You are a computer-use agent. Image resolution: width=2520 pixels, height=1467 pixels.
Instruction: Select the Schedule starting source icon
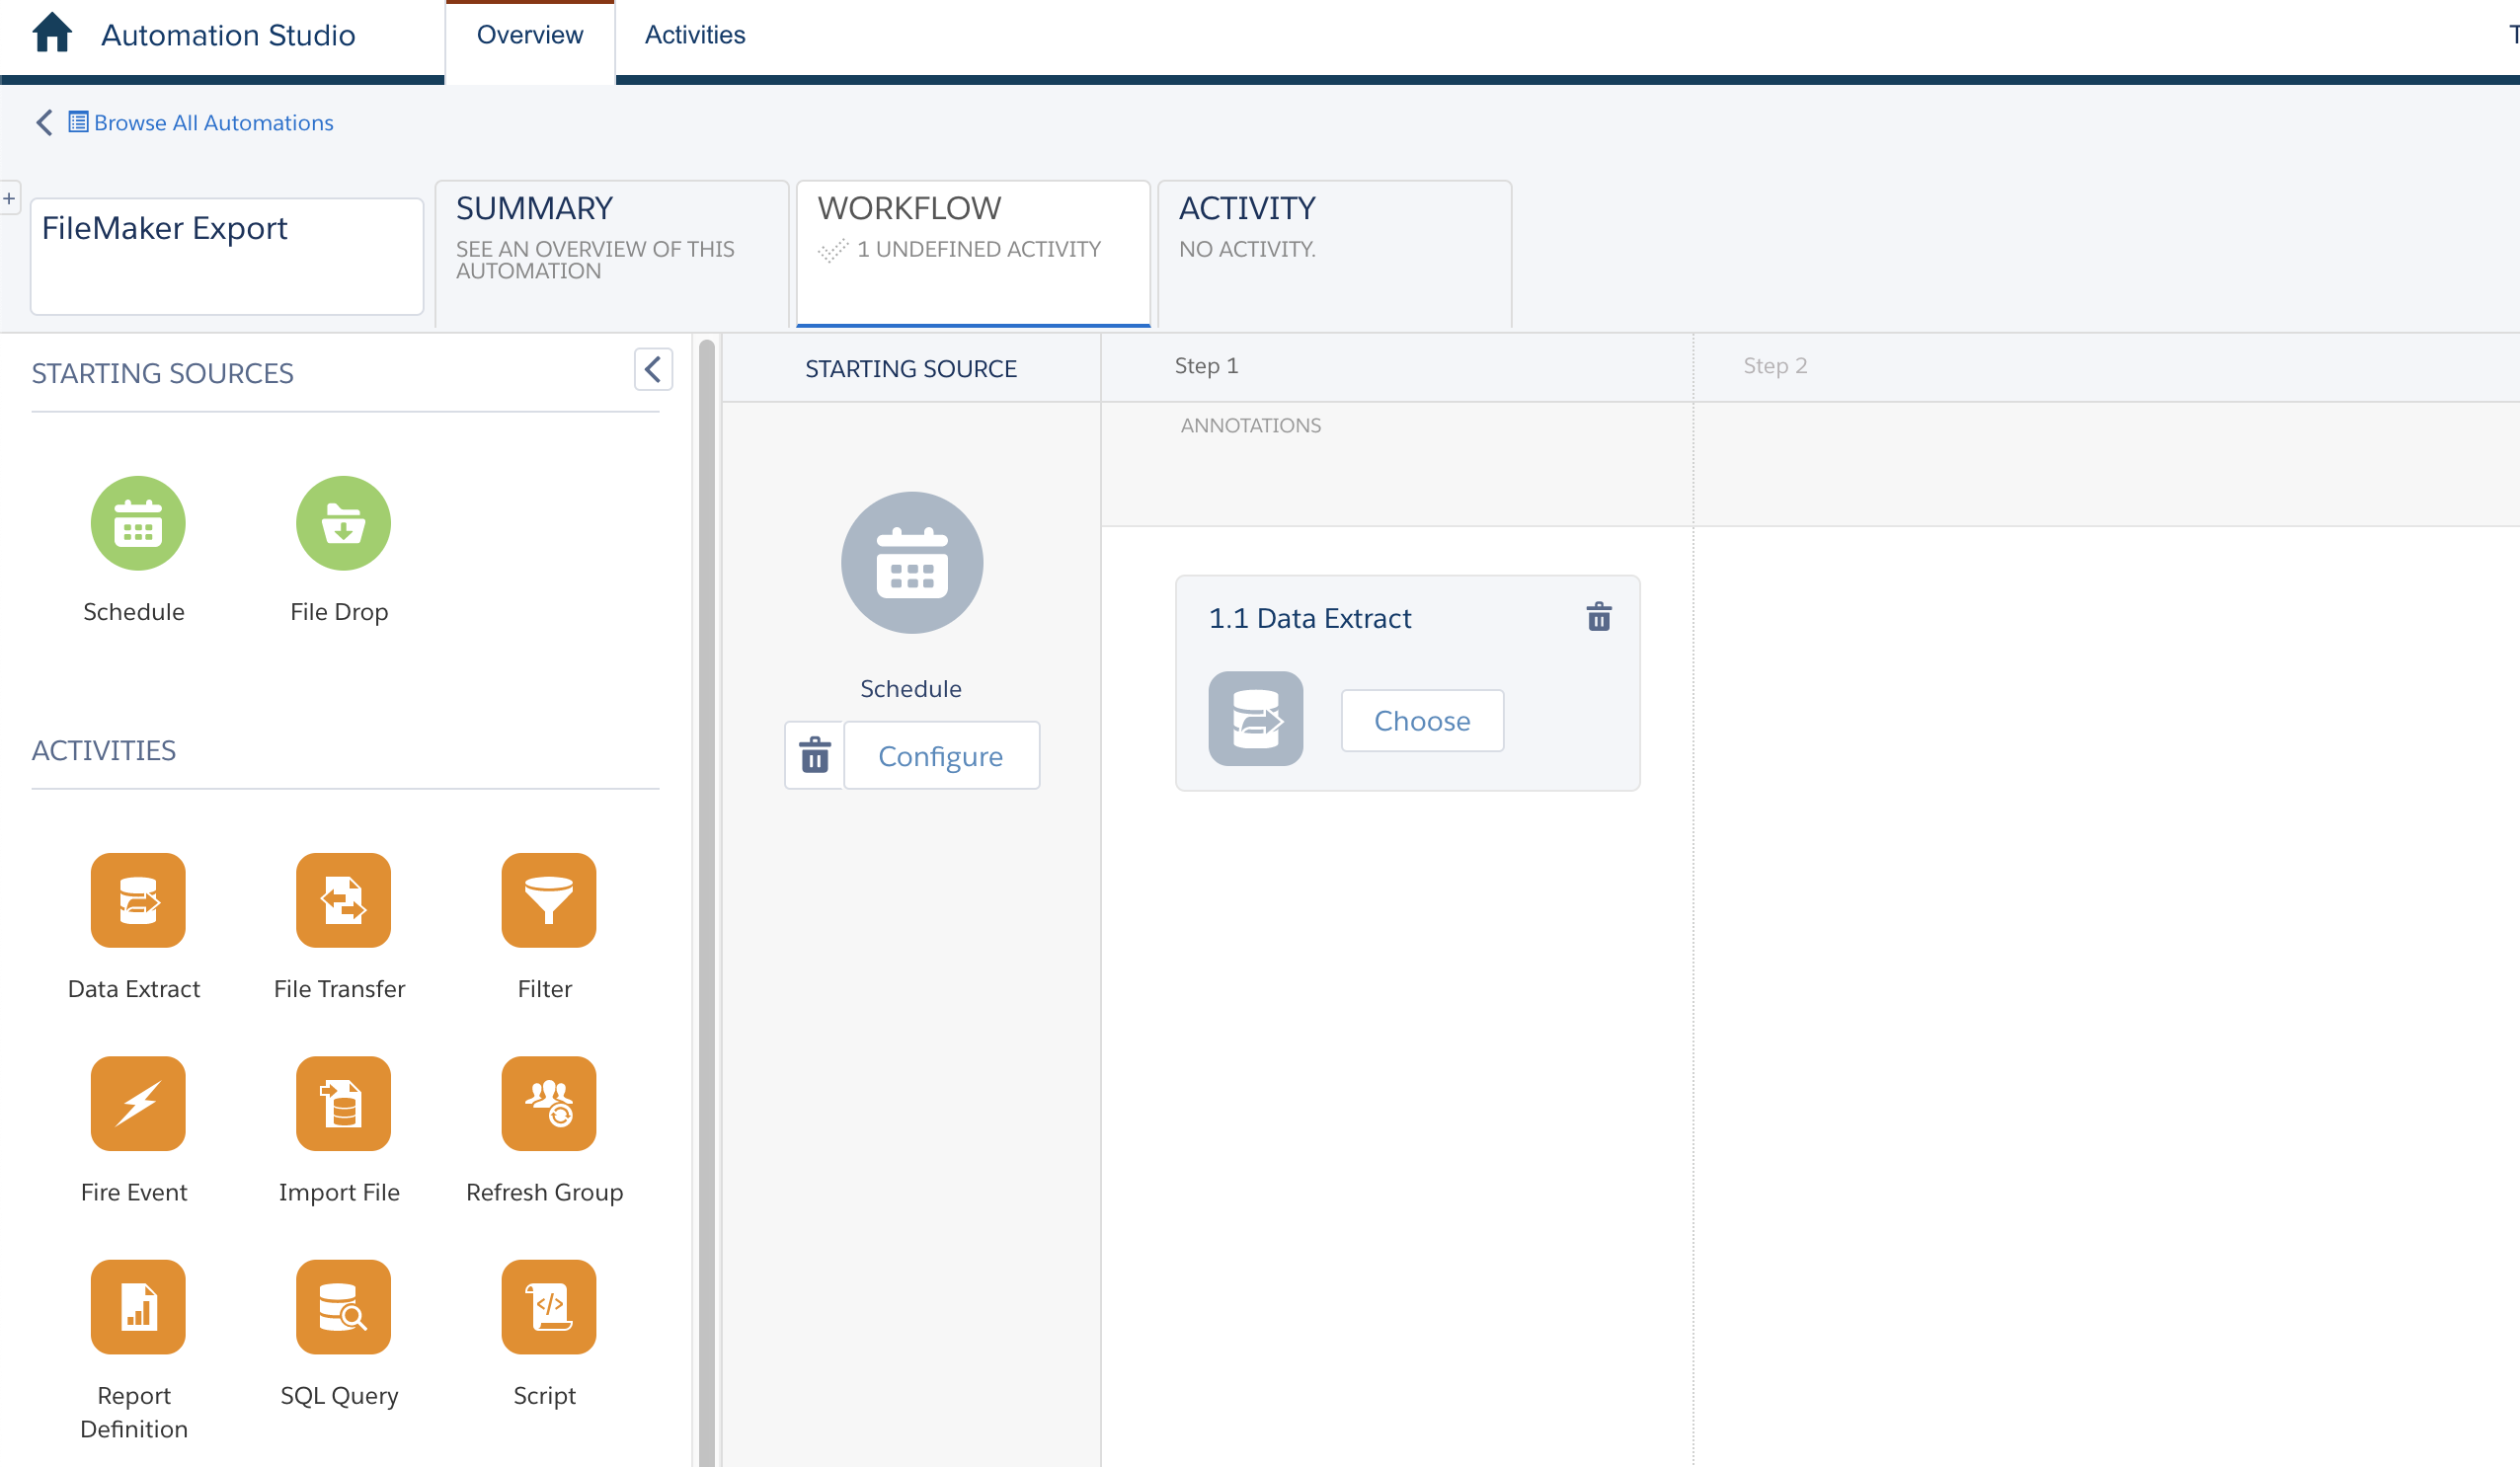click(138, 522)
